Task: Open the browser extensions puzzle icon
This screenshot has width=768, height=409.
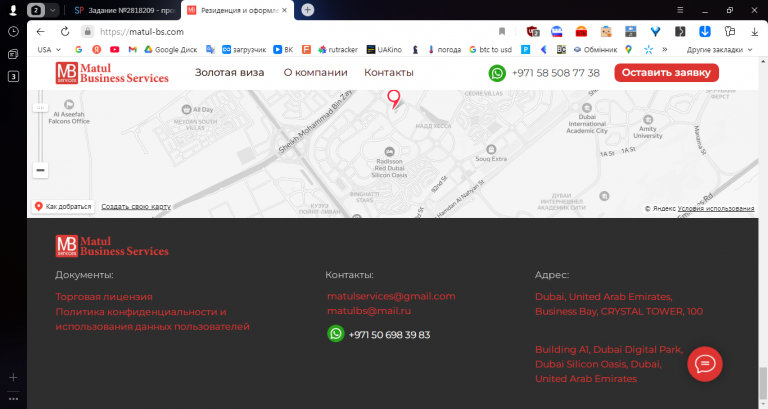Action: tap(730, 32)
